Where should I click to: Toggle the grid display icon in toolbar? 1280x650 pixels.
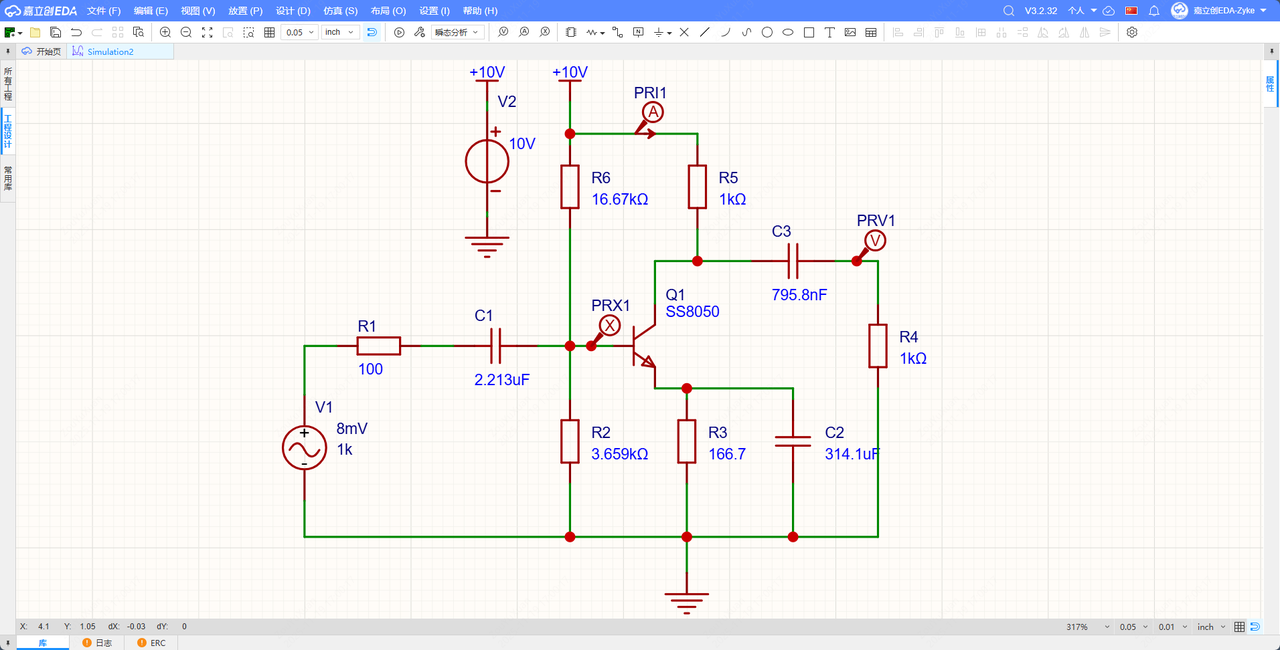click(x=269, y=32)
